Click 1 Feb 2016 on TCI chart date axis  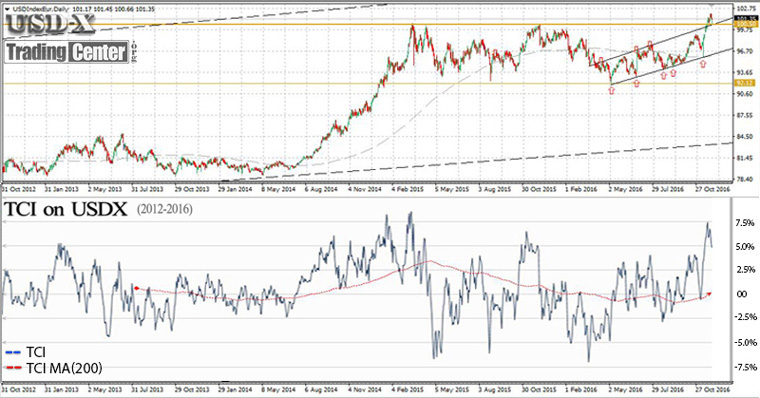click(x=581, y=389)
